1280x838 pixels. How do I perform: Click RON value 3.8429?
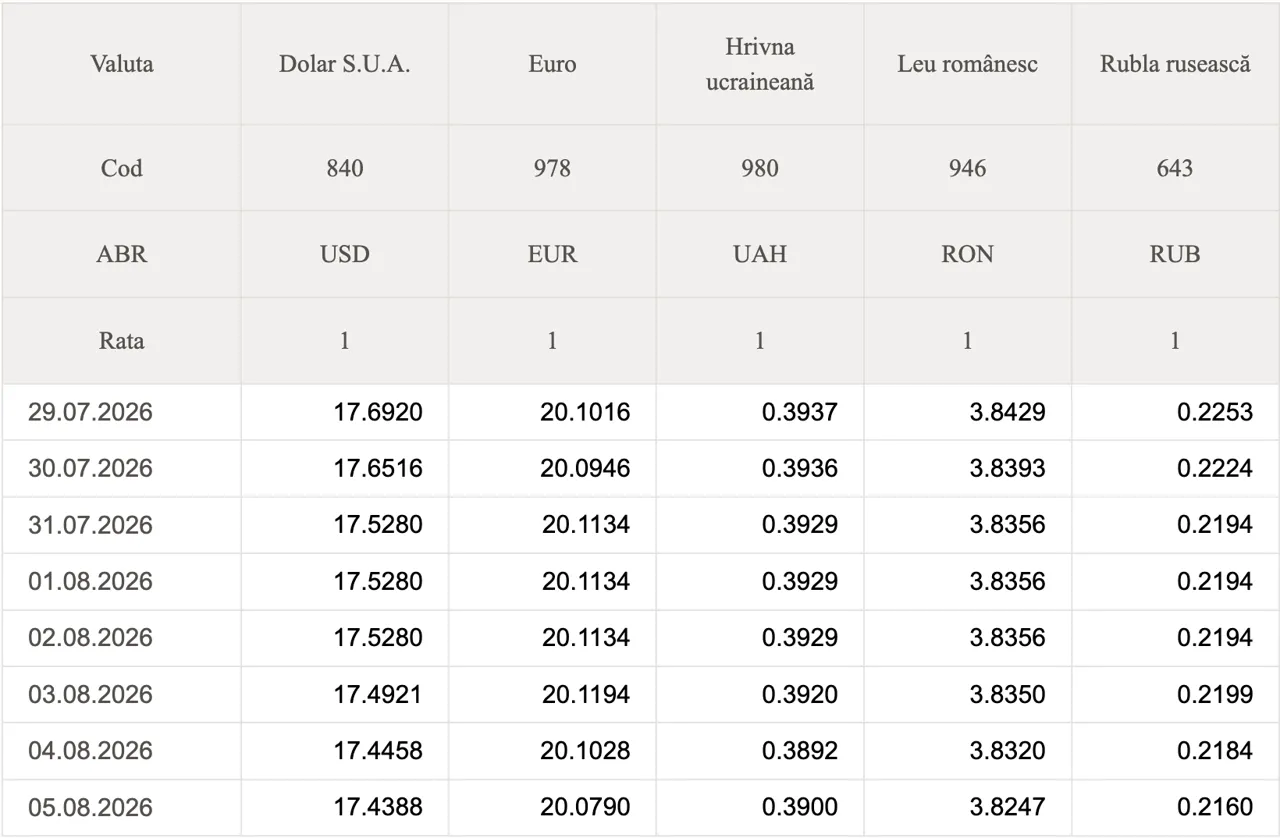tap(1008, 412)
